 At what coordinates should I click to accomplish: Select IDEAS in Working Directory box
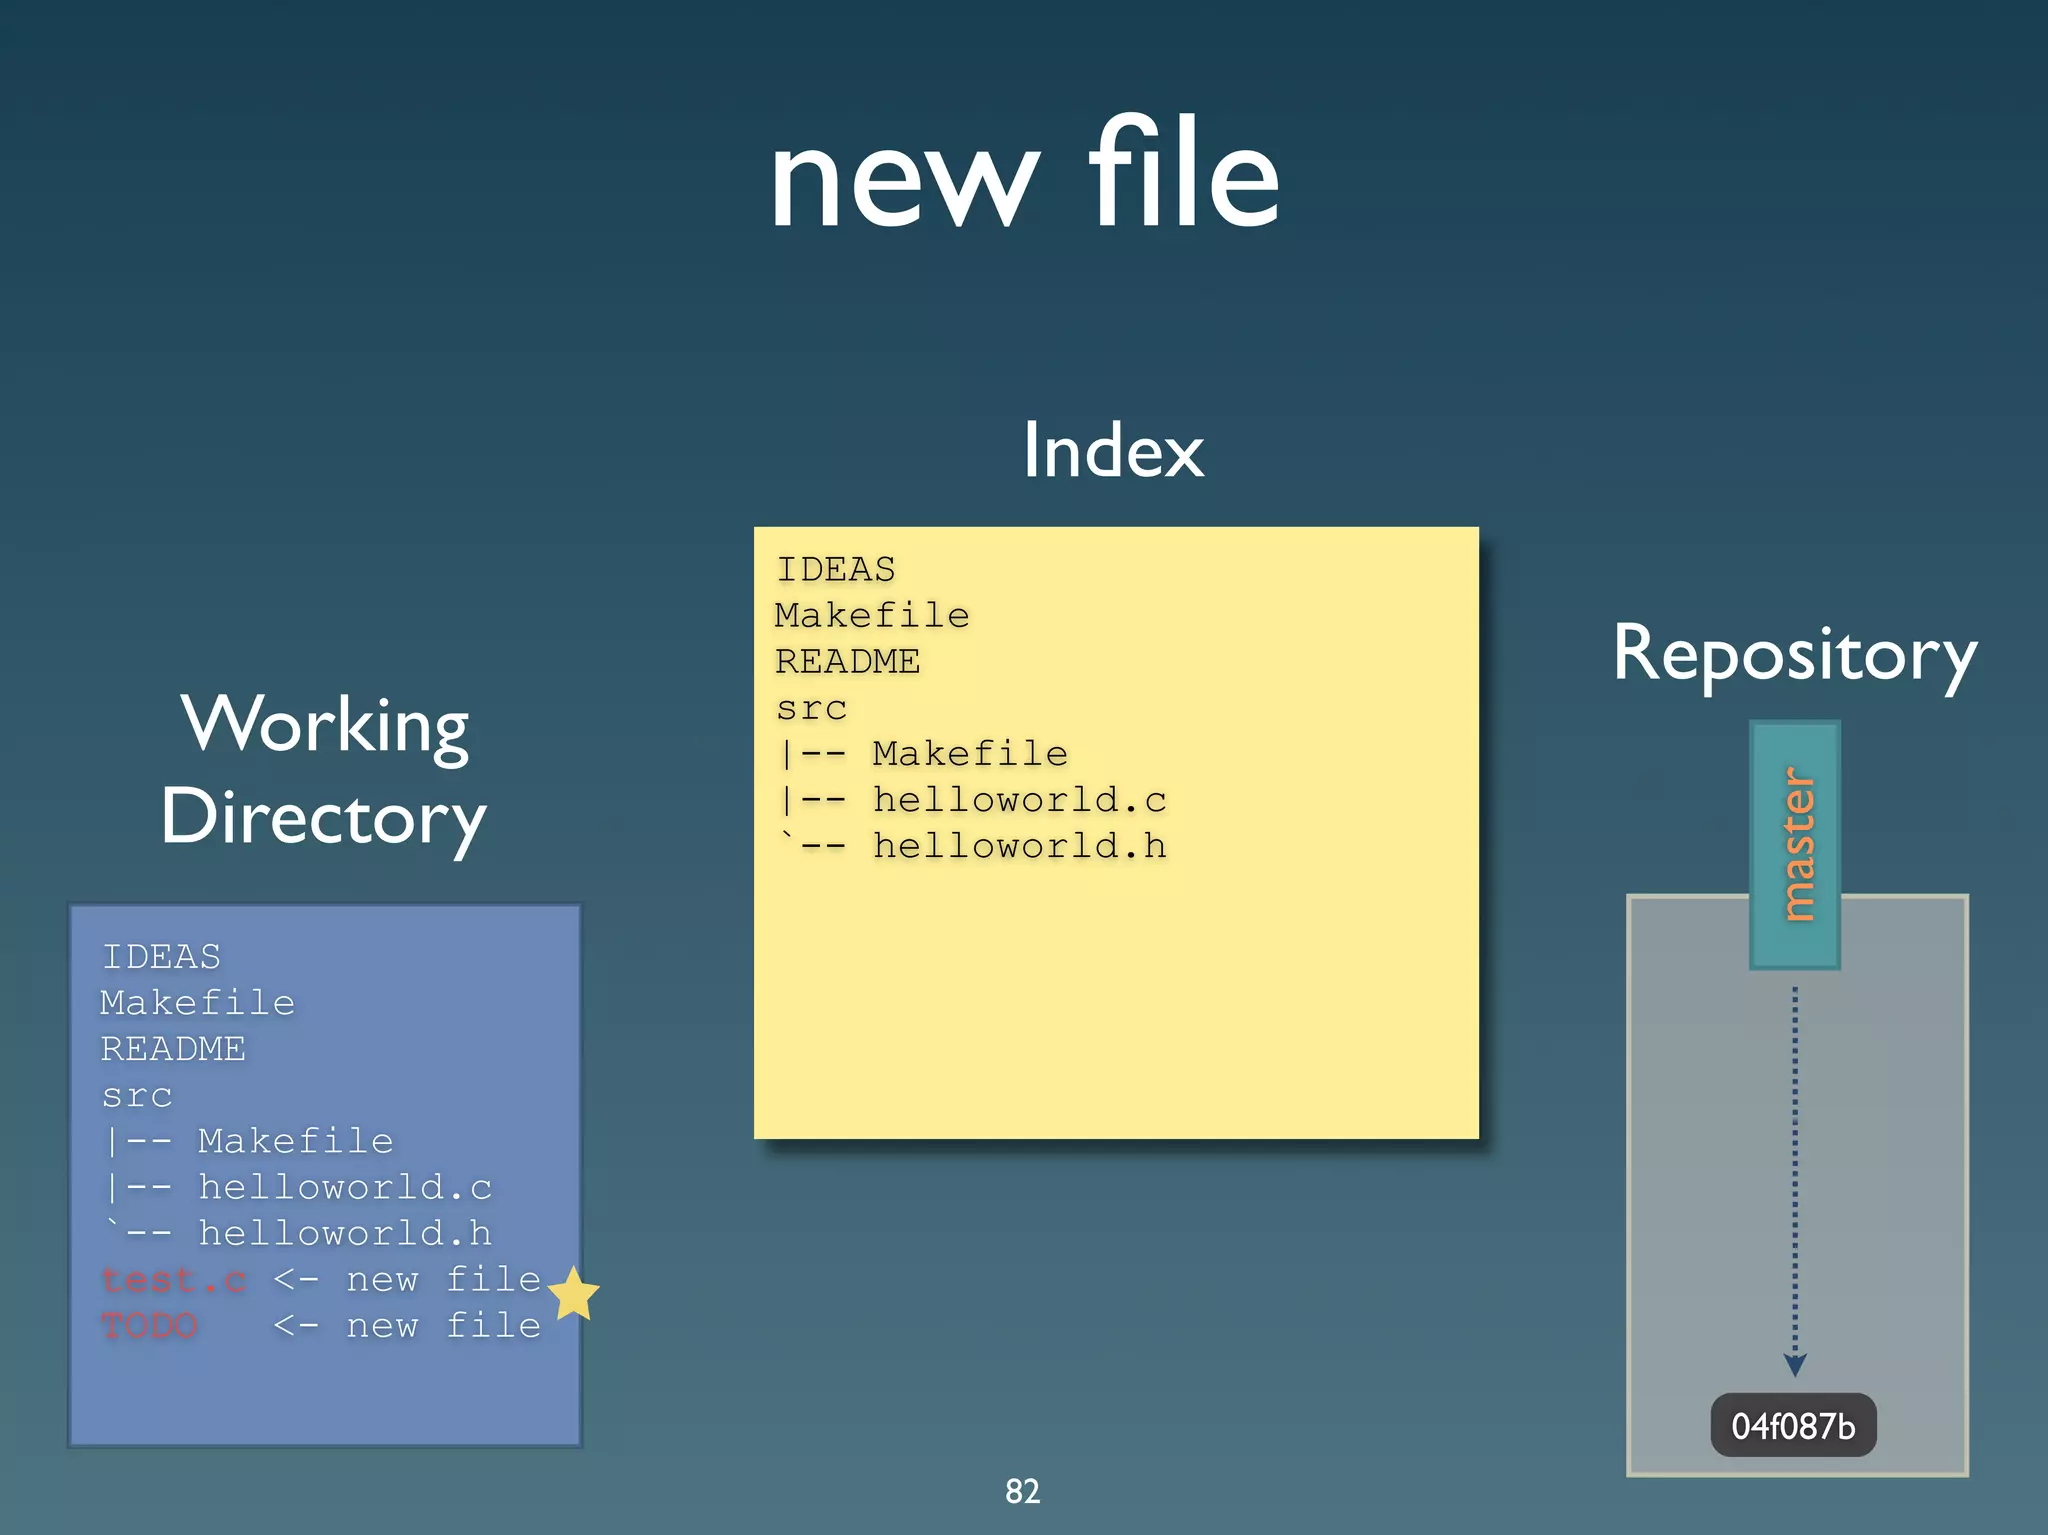(x=161, y=957)
